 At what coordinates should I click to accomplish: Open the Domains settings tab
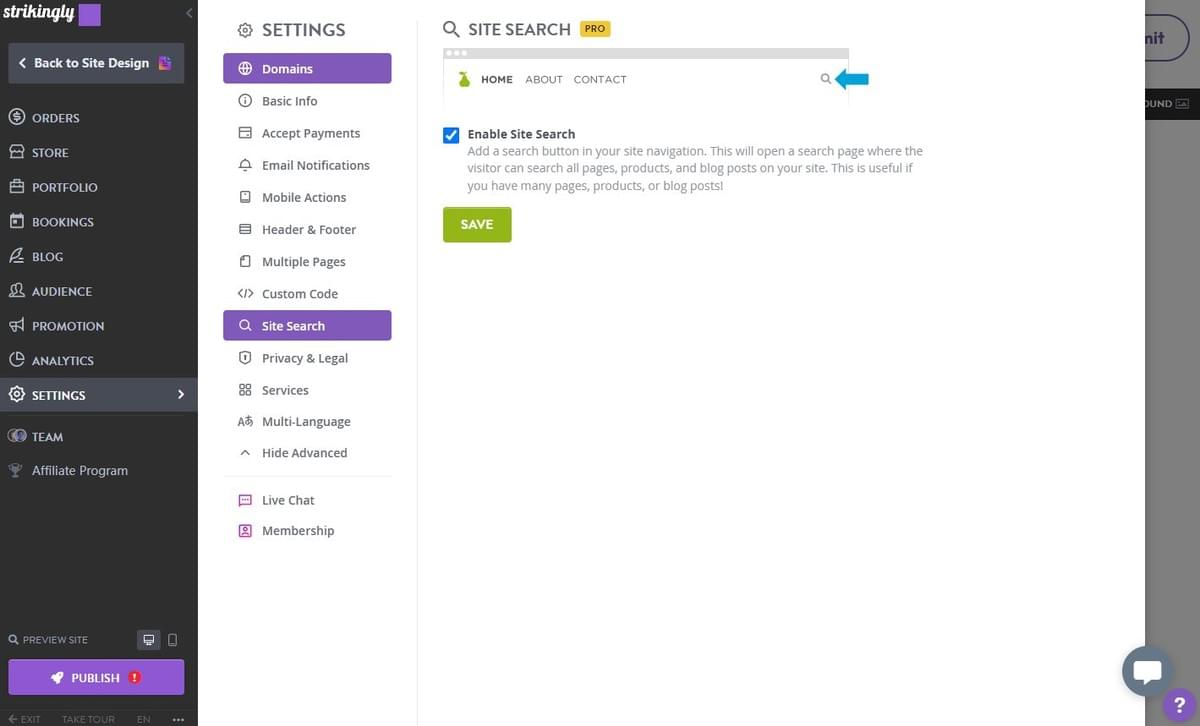tap(307, 69)
